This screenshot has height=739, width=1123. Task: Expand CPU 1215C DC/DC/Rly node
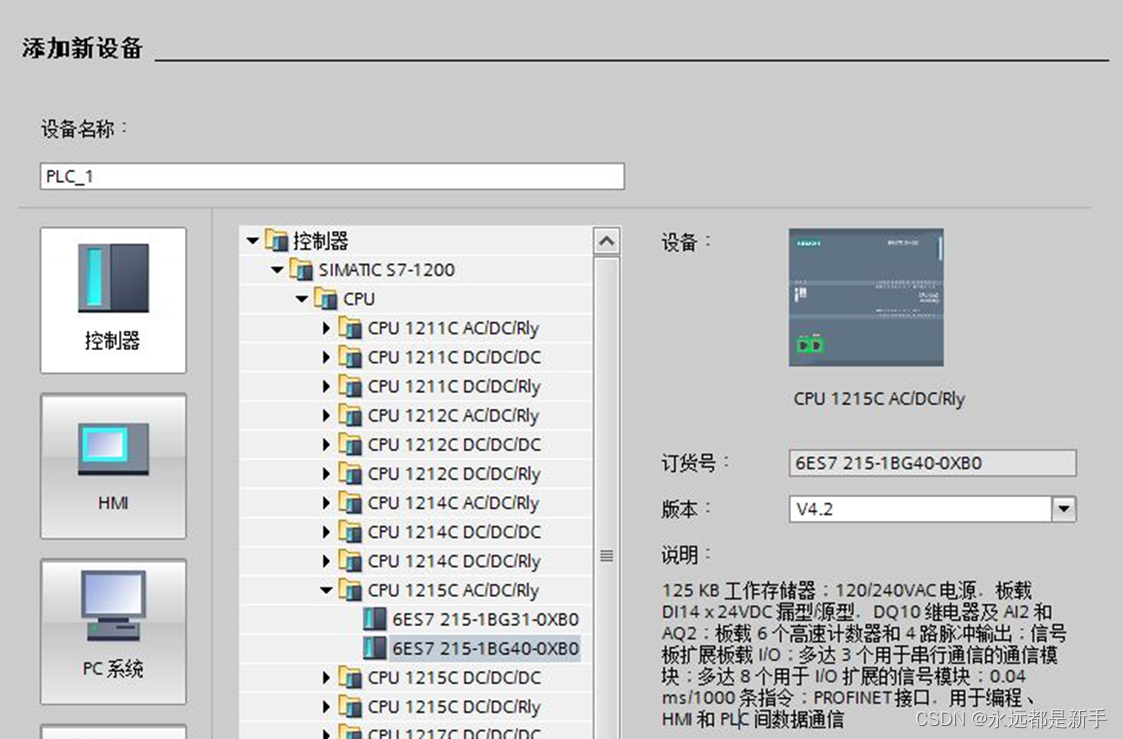327,707
